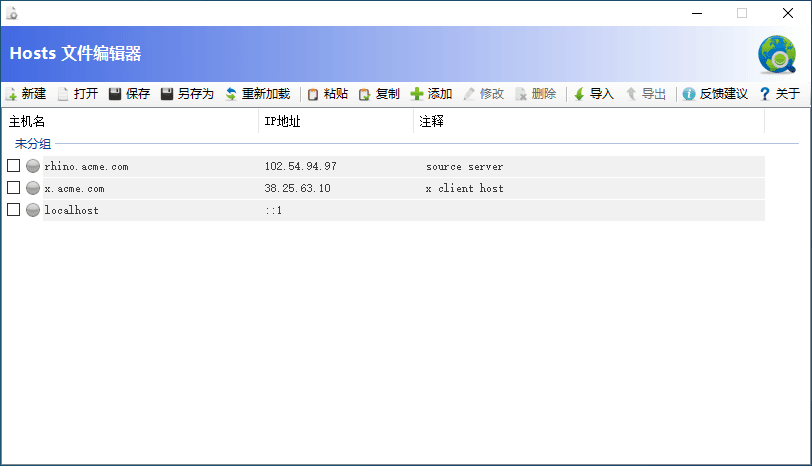Check the rhino.acme.com checkbox
Image resolution: width=812 pixels, height=466 pixels.
click(x=13, y=166)
